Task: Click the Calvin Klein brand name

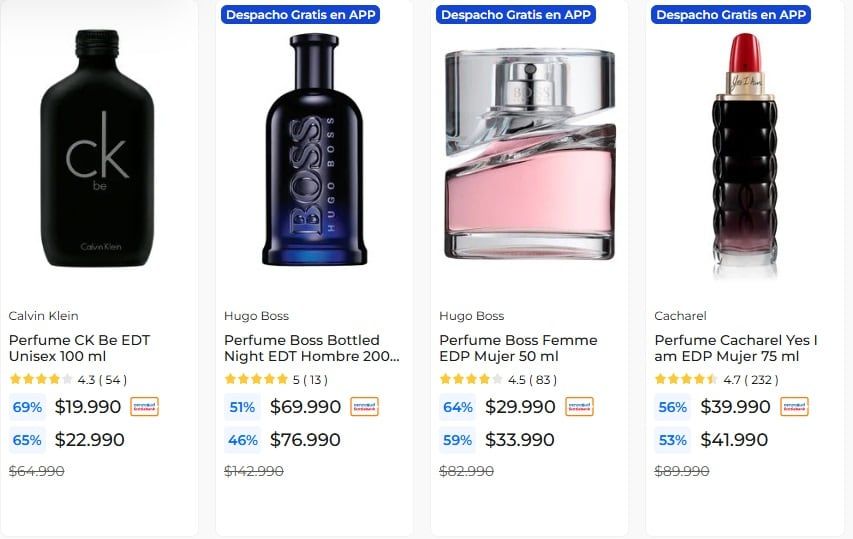Action: coord(43,316)
